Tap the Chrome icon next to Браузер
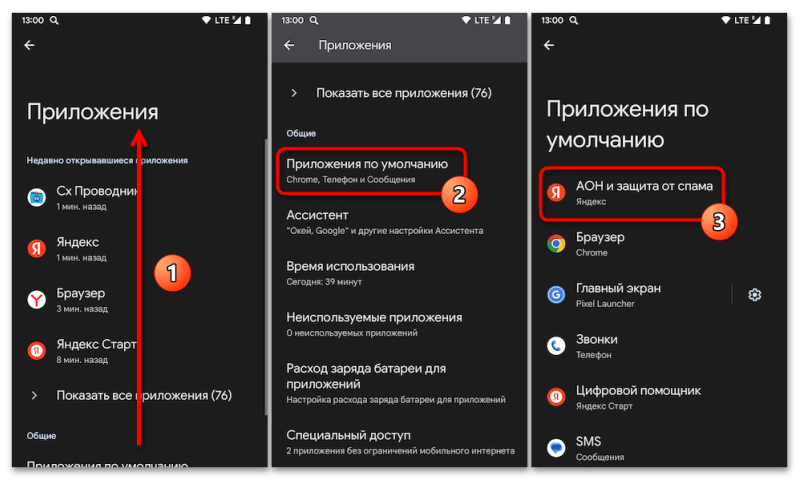This screenshot has width=800, height=480. 556,244
